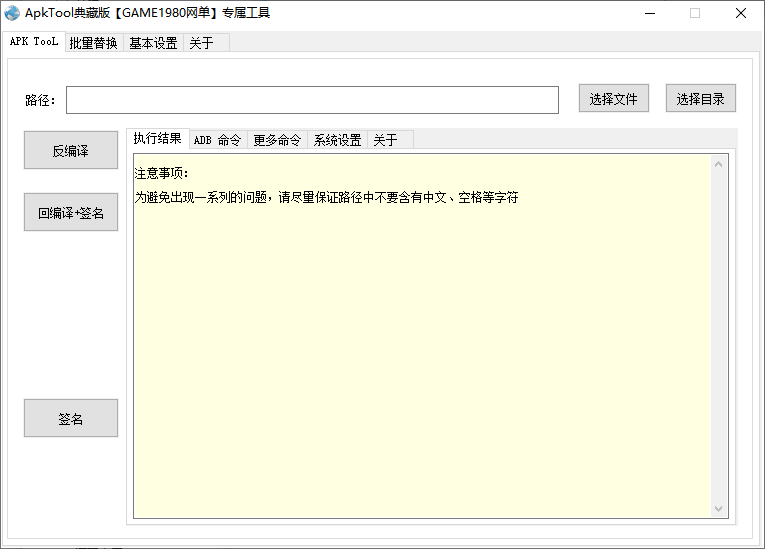Click the output panel's scroll down arrow
This screenshot has width=765, height=549.
718,509
